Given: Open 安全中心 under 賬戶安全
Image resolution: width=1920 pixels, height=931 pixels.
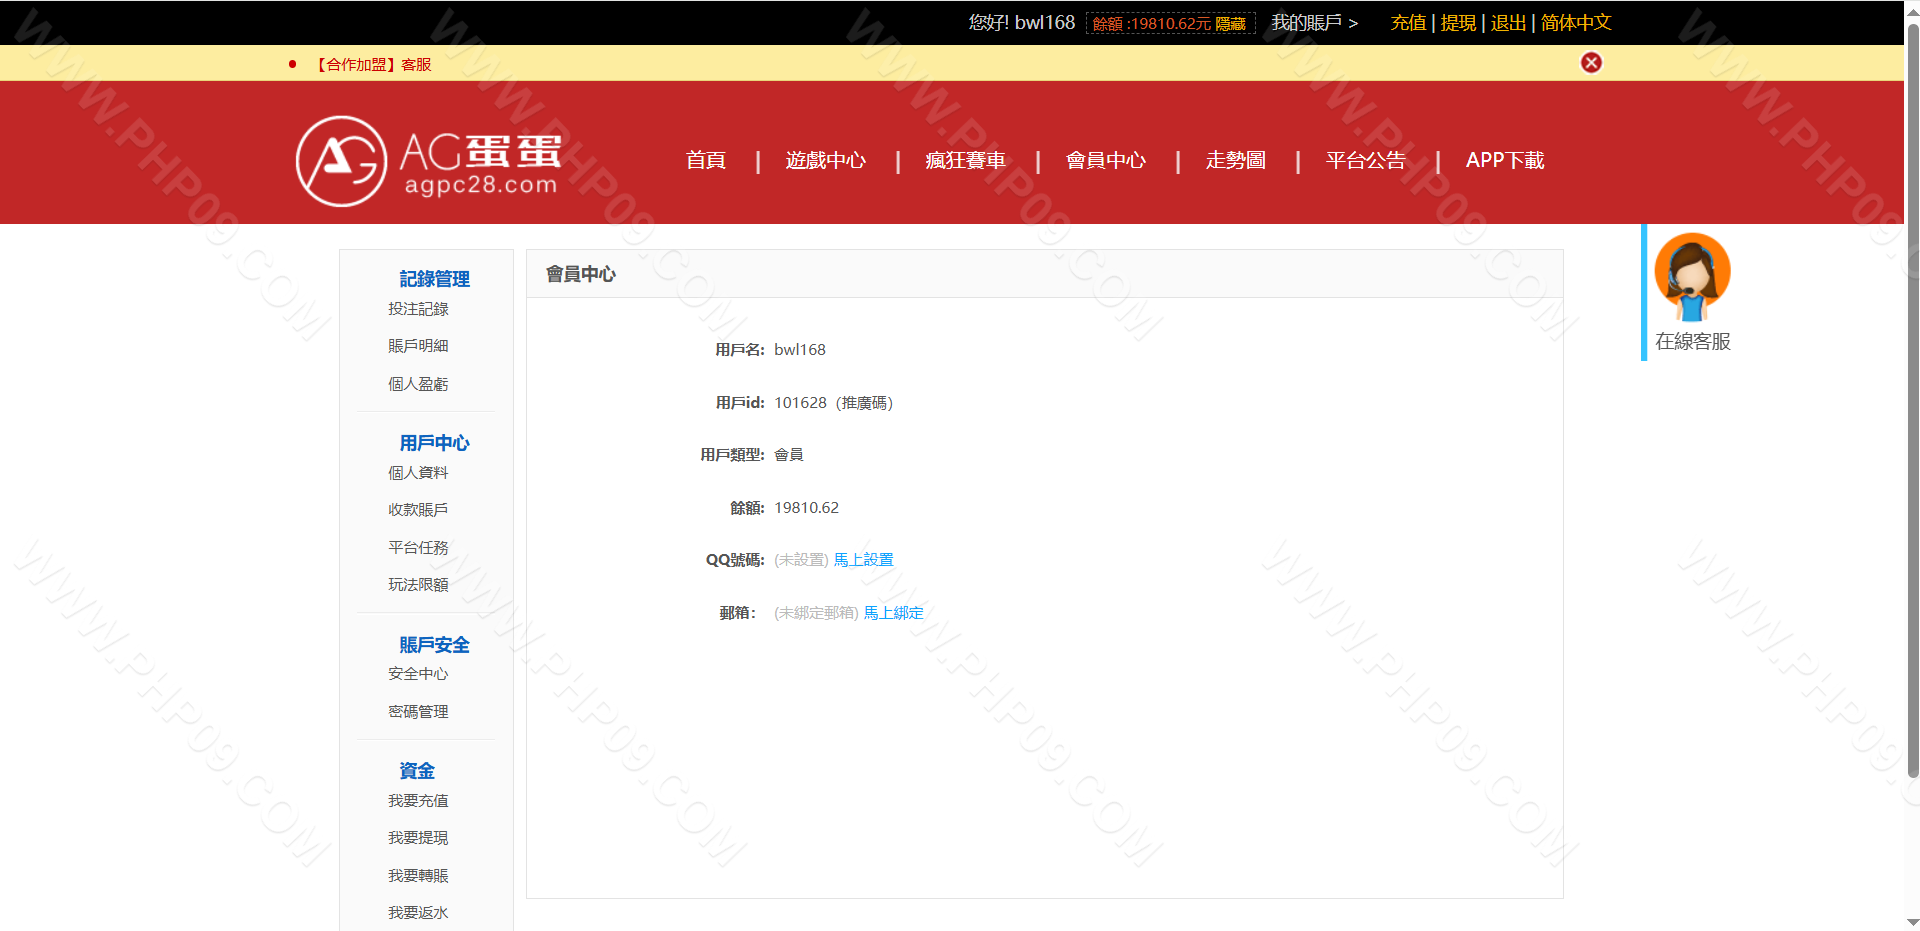Looking at the screenshot, I should 418,674.
